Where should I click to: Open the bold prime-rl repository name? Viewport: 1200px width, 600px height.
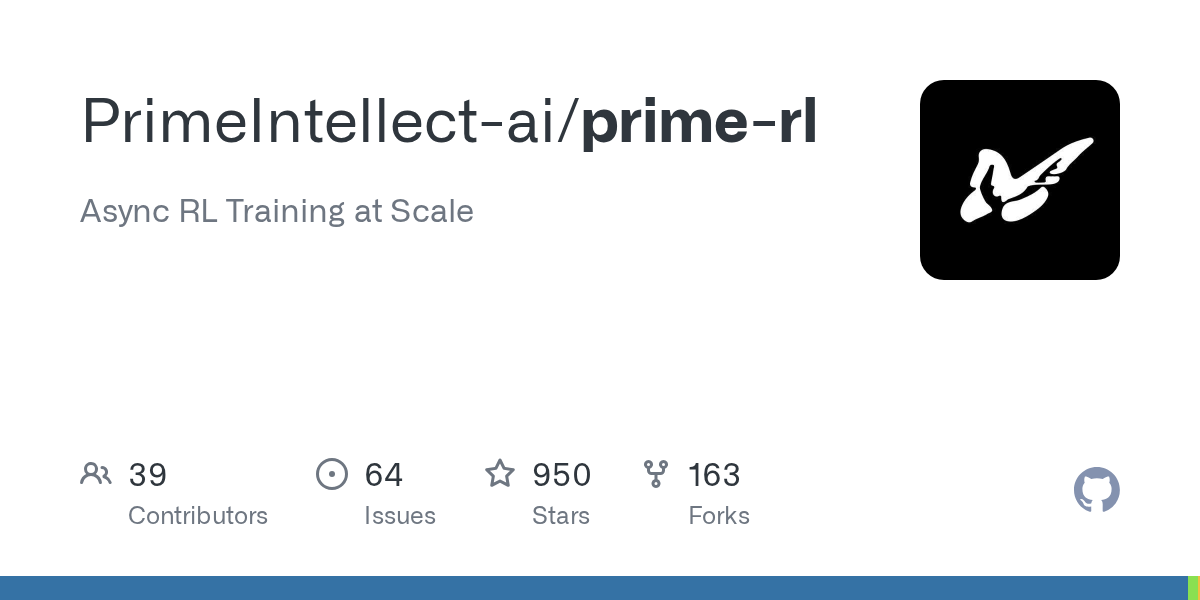(699, 122)
